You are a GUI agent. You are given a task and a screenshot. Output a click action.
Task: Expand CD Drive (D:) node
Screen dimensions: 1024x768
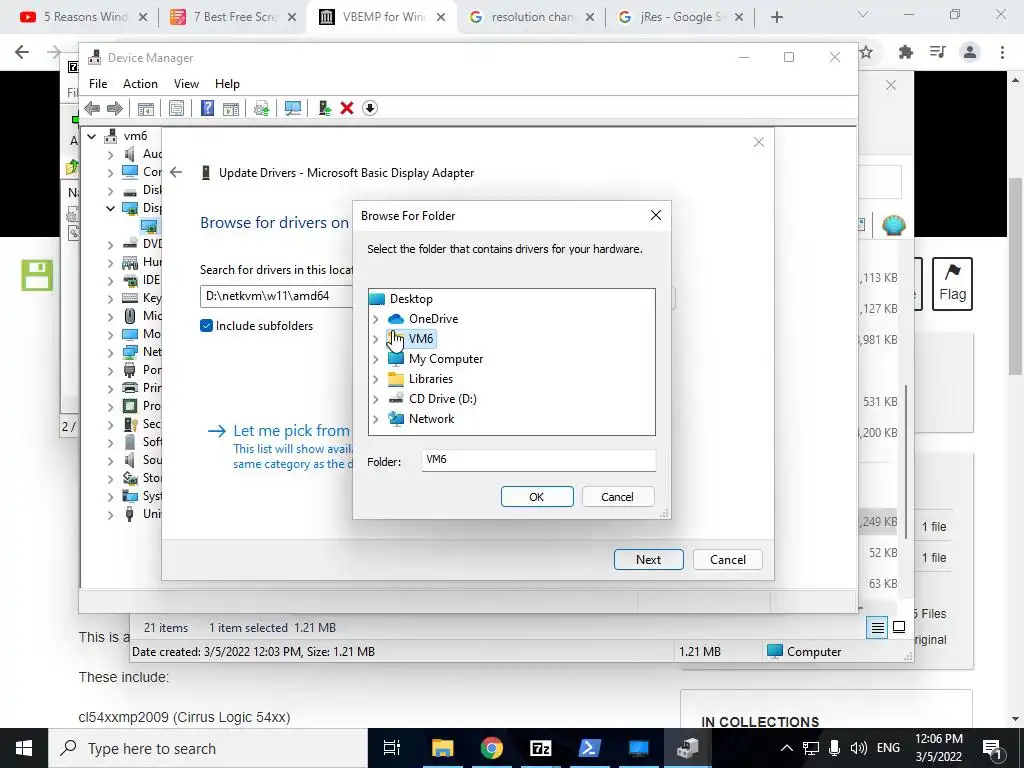click(376, 399)
